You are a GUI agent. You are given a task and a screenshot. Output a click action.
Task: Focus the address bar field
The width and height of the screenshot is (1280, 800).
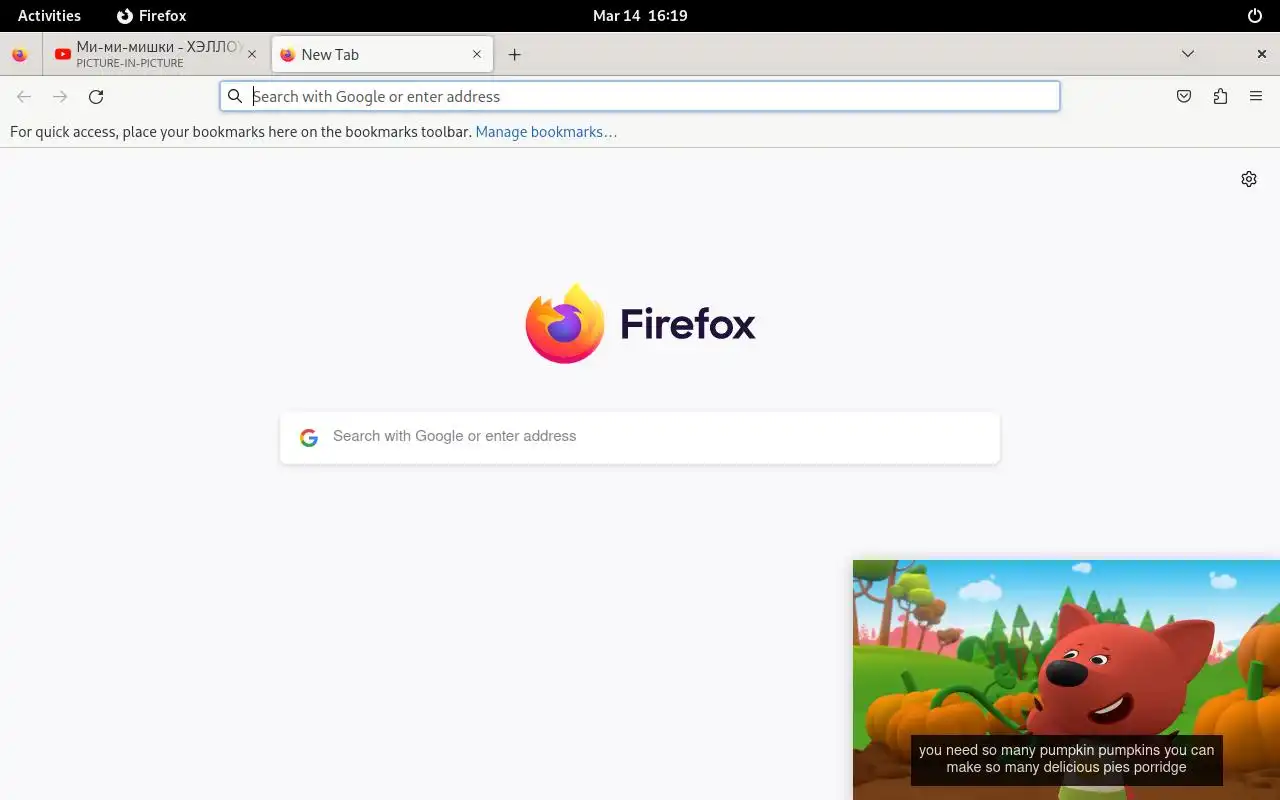pyautogui.click(x=640, y=96)
